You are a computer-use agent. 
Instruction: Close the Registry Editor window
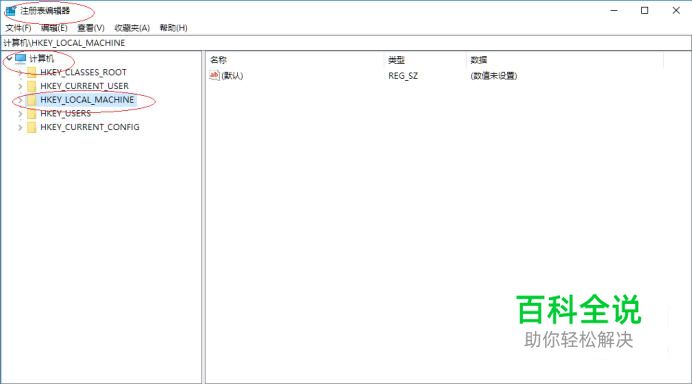676,11
